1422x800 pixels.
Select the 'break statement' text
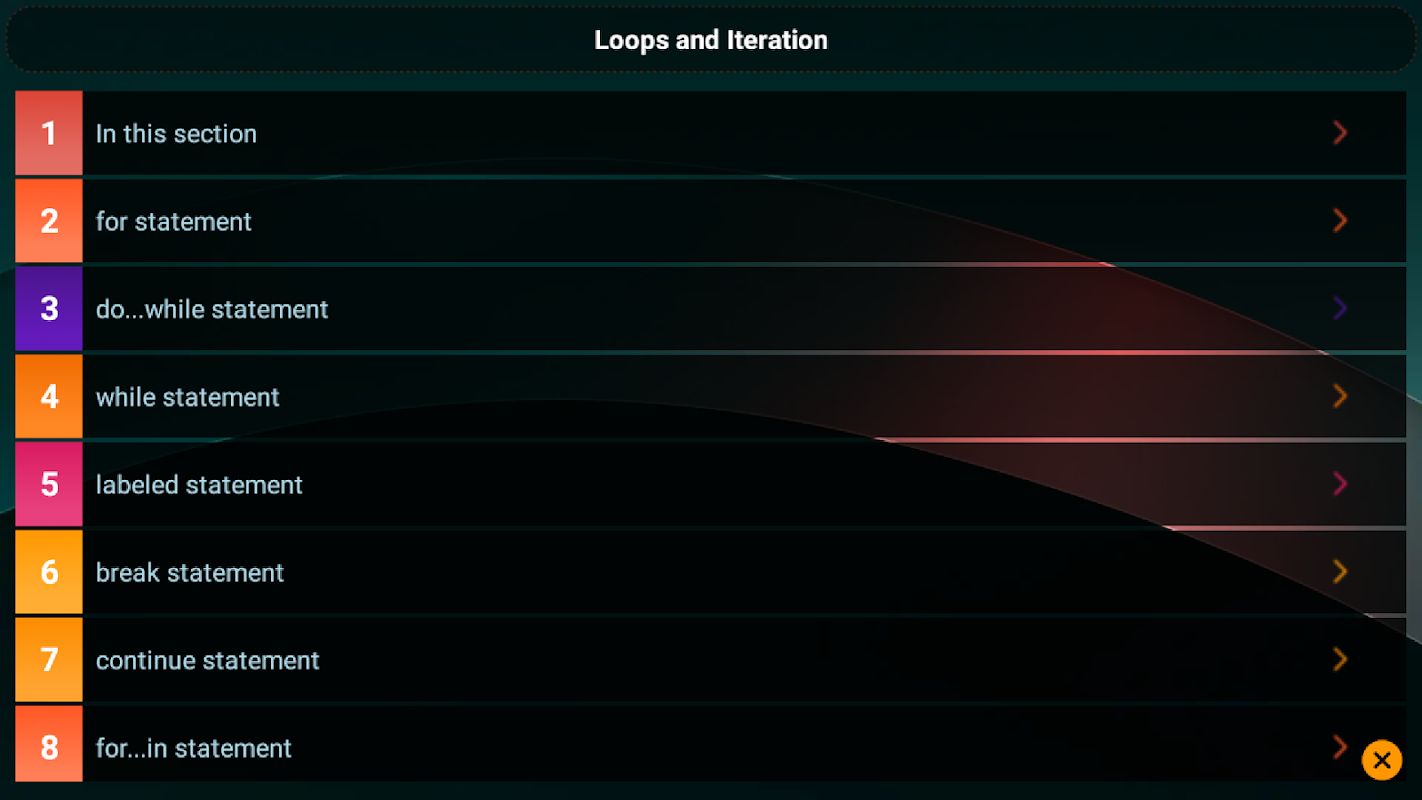pyautogui.click(x=190, y=573)
